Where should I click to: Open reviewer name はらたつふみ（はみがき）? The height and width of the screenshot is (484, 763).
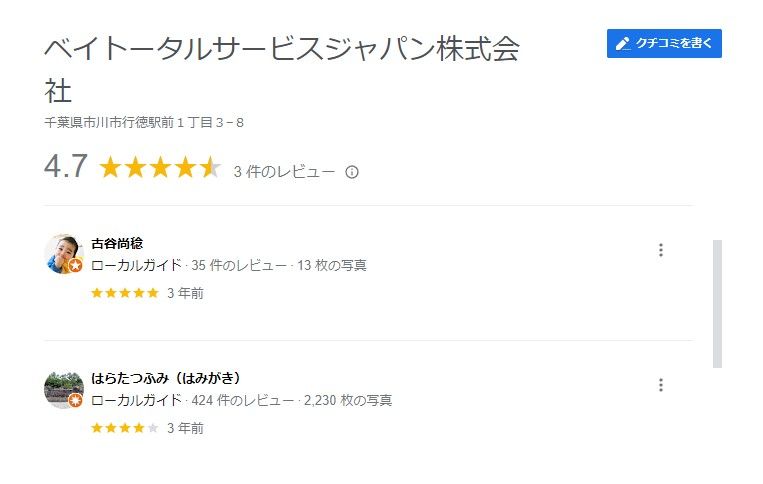(x=165, y=378)
